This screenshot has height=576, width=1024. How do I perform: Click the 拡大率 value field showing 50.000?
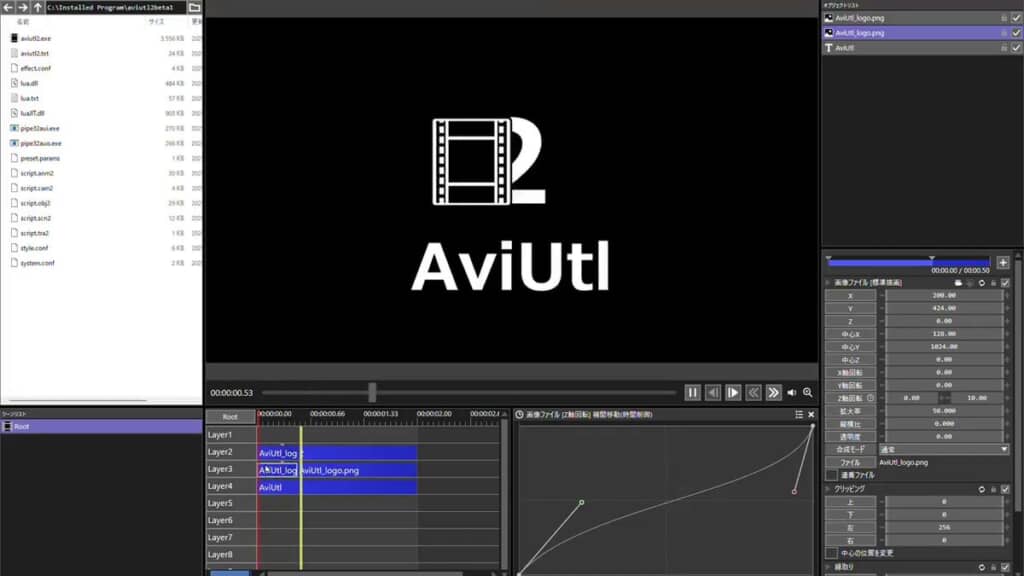coord(944,411)
